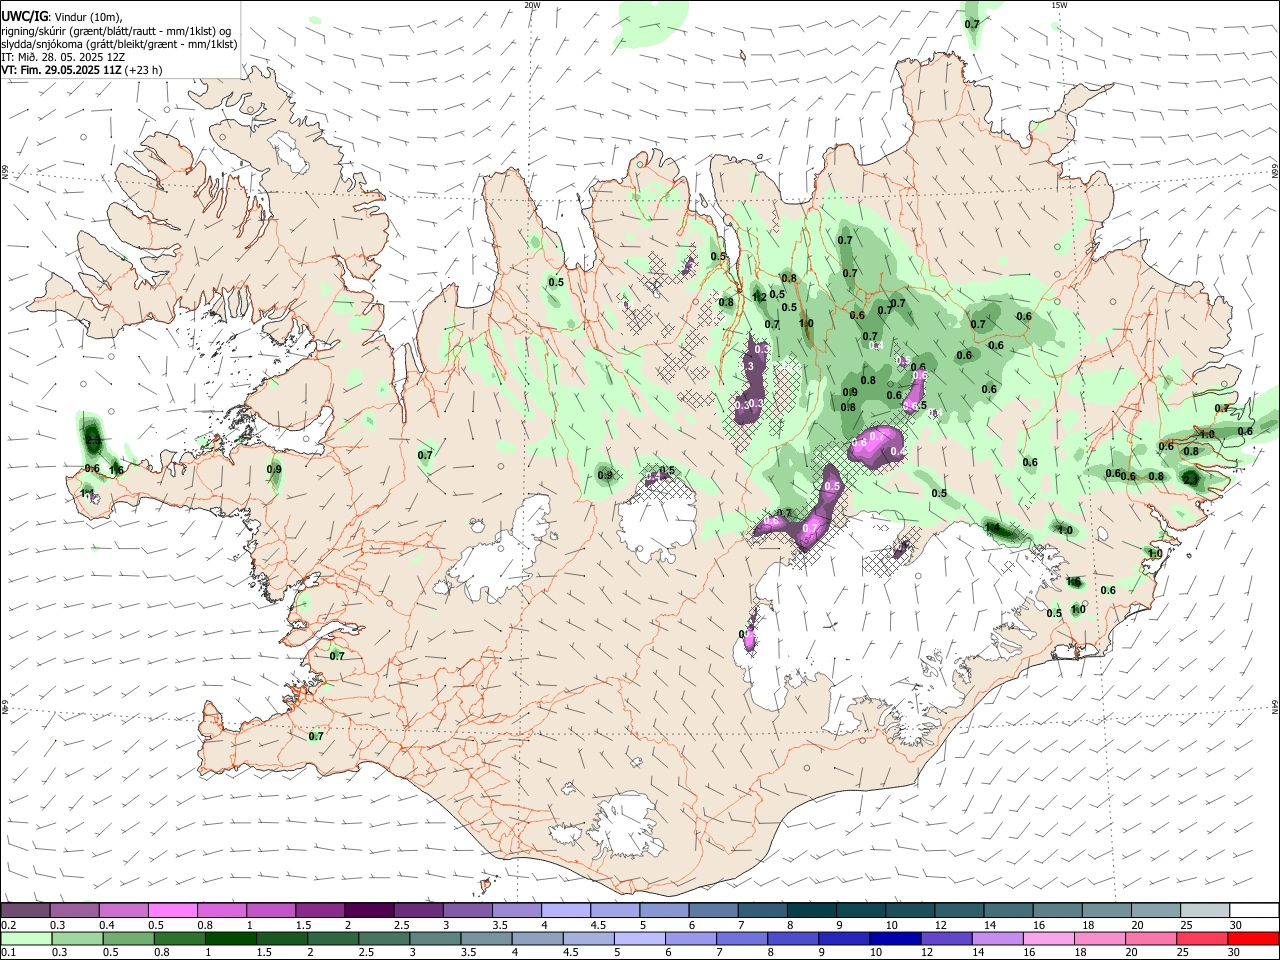Image resolution: width=1280 pixels, height=960 pixels.
Task: Pick the slate blue 6–7 swatch, upper legend
Action: point(713,910)
